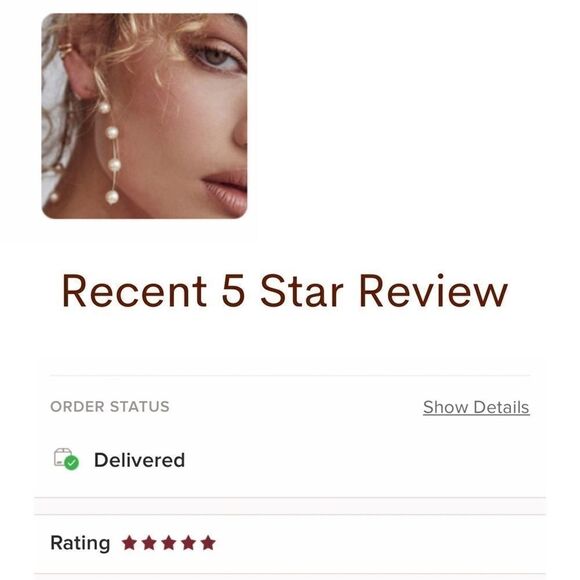Viewport: 580px width, 580px height.
Task: Click the lowest pearl on the earring
Action: coord(112,197)
